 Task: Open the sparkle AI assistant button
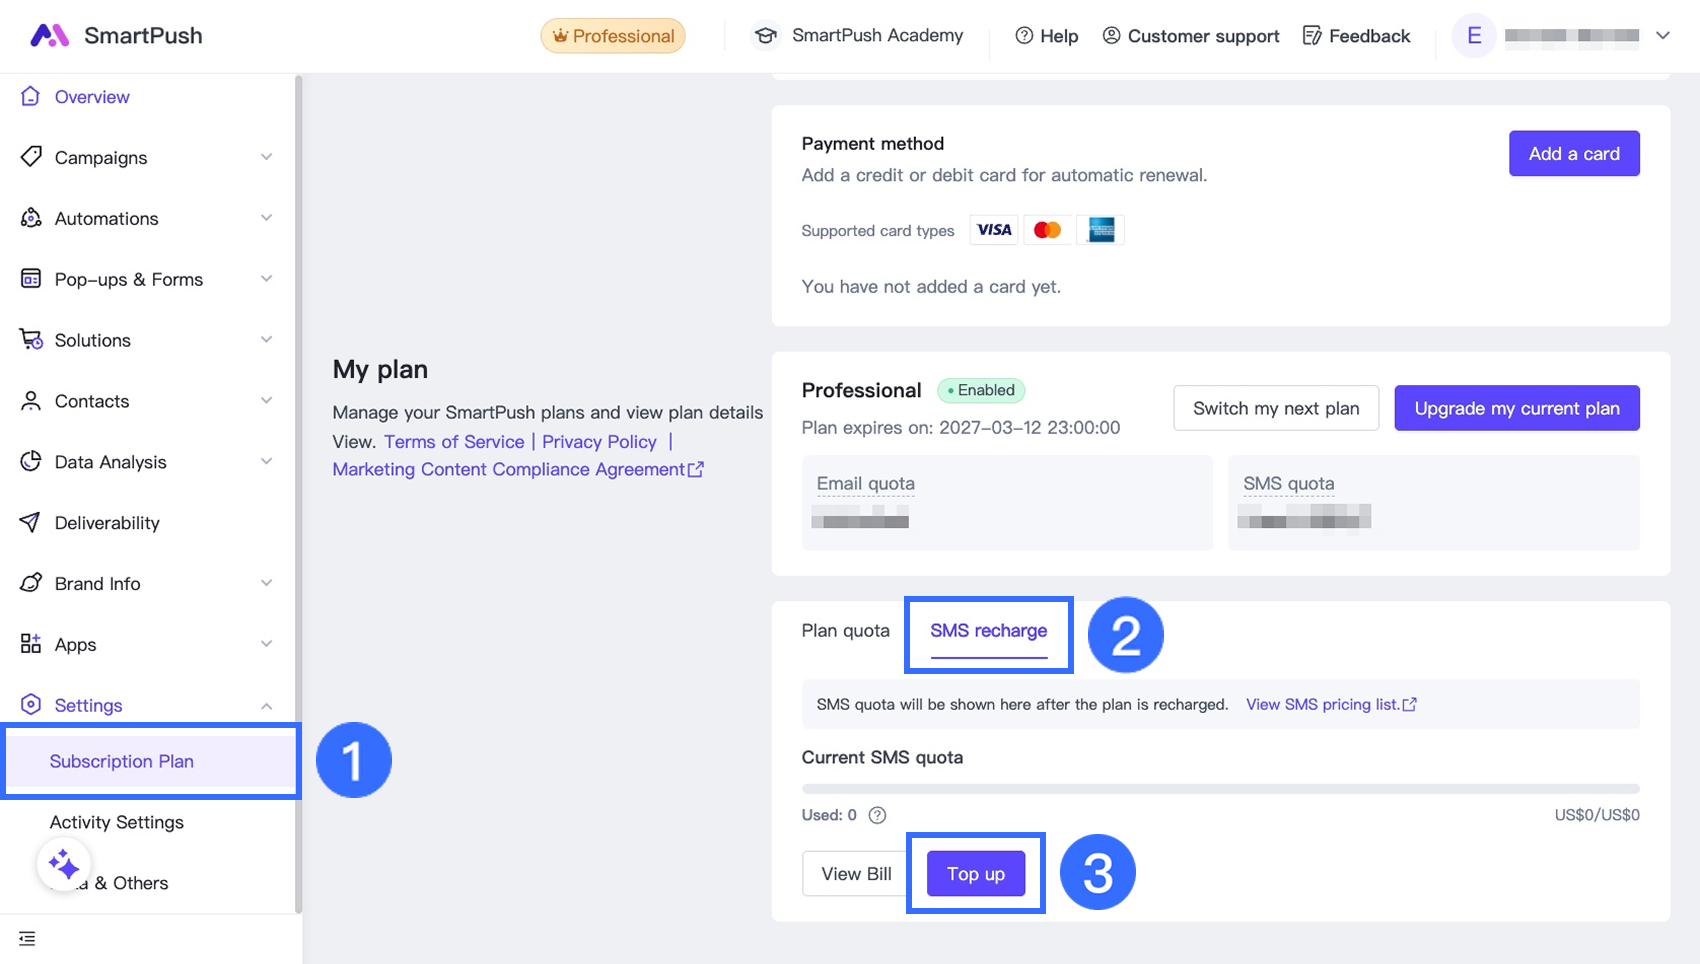[x=64, y=864]
